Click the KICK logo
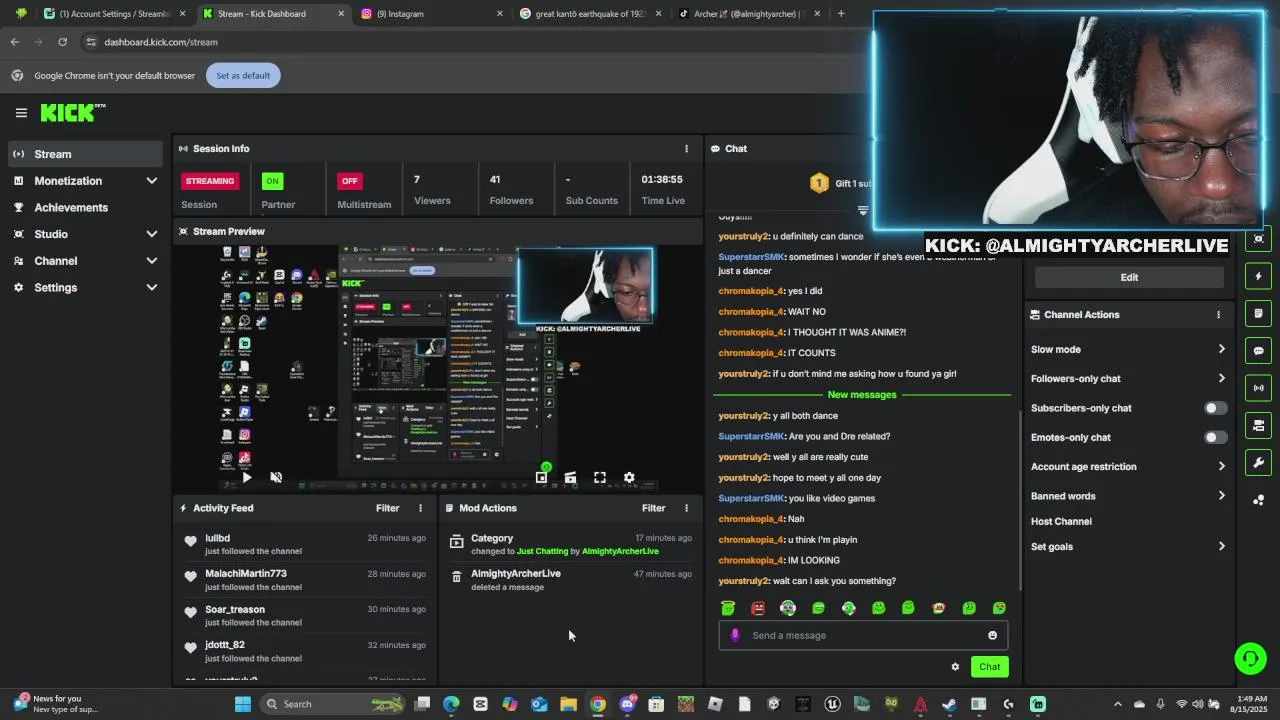This screenshot has width=1280, height=720. point(73,113)
